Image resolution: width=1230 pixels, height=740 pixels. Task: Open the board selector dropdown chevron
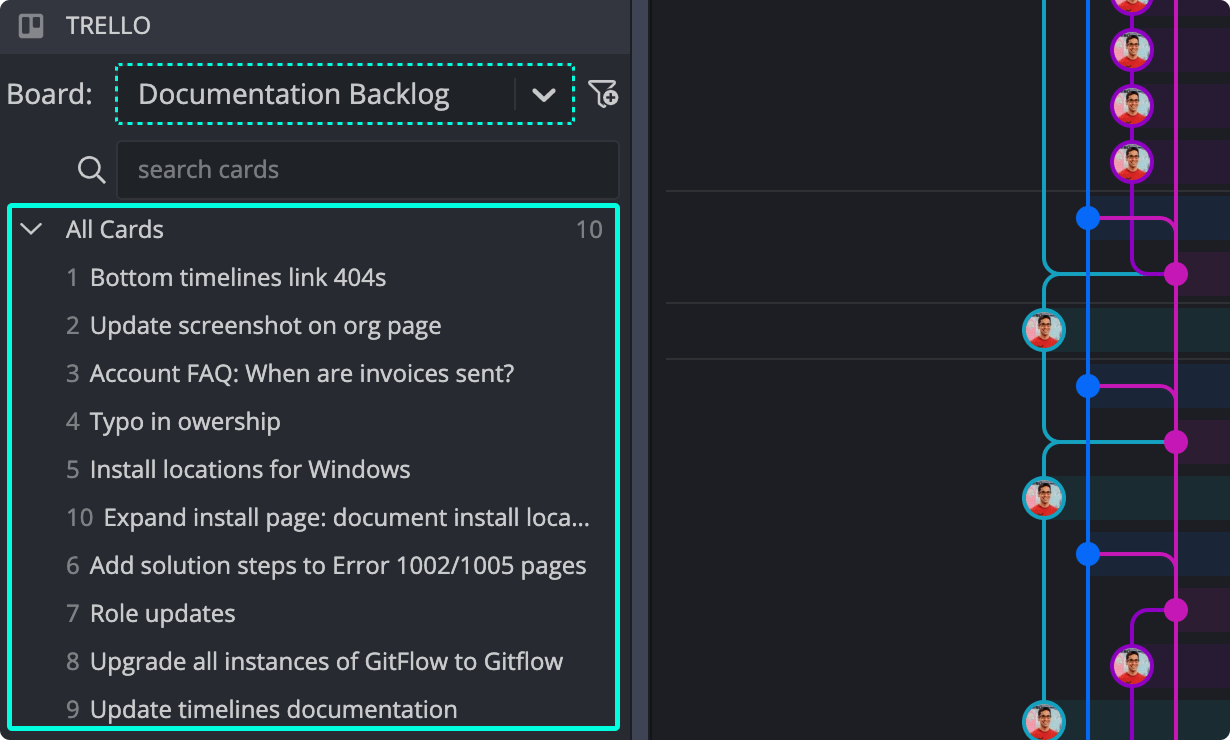click(544, 94)
